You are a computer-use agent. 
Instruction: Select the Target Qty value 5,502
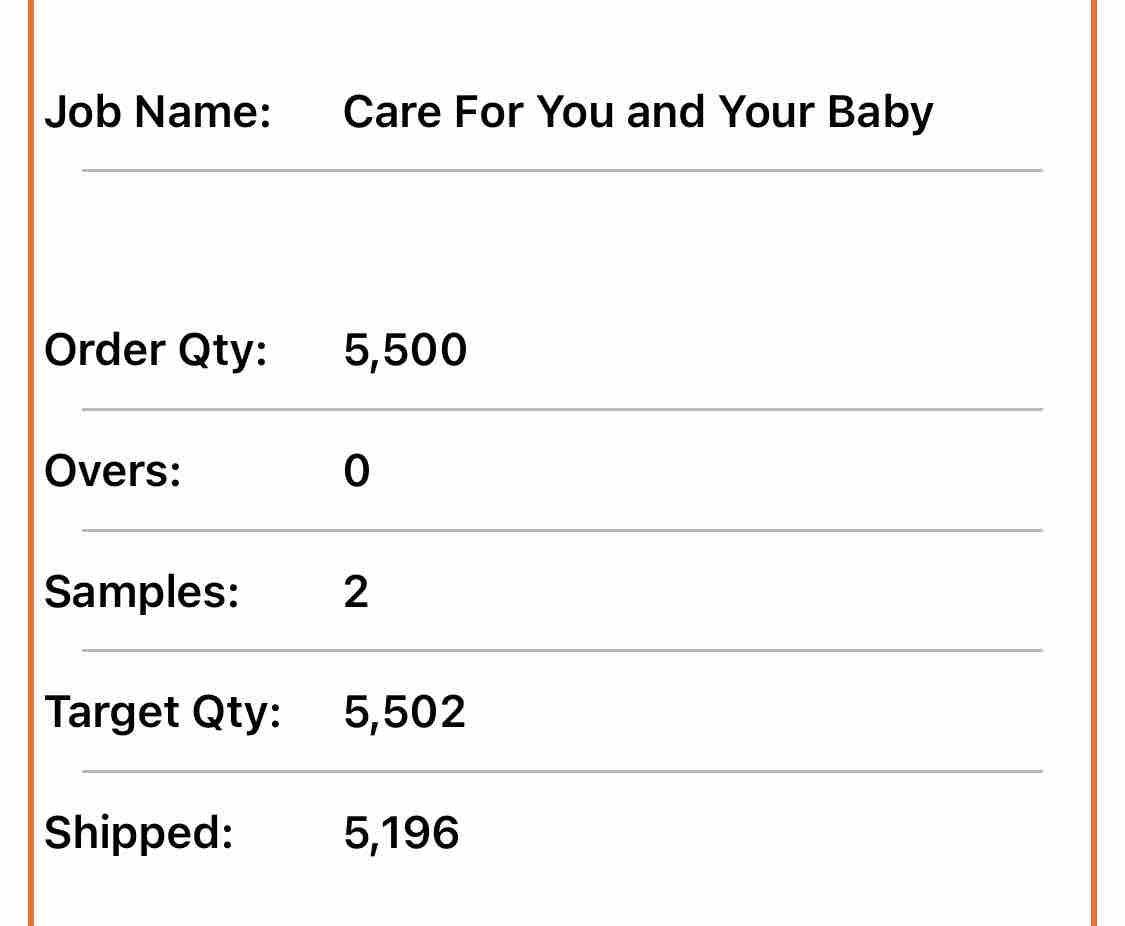[405, 713]
